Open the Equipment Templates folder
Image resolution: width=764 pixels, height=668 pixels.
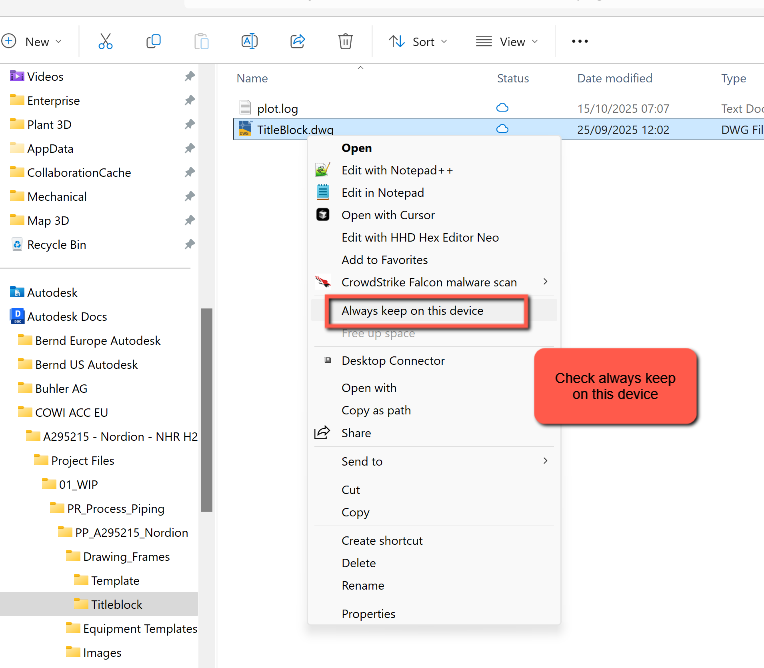click(x=140, y=629)
